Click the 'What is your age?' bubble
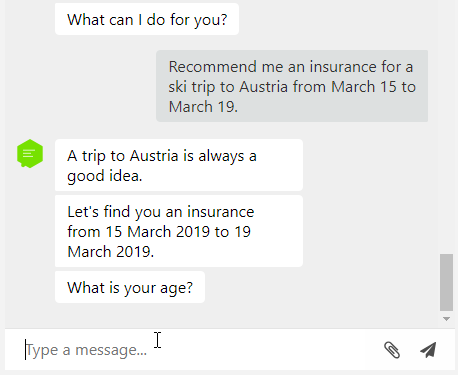 [x=130, y=287]
